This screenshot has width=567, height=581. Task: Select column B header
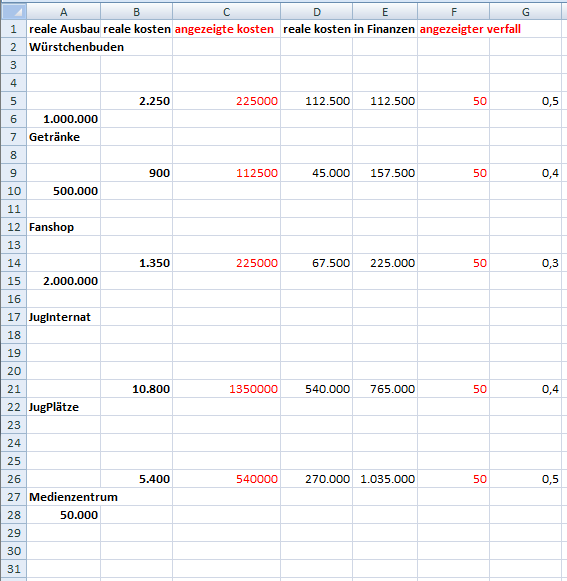point(136,12)
